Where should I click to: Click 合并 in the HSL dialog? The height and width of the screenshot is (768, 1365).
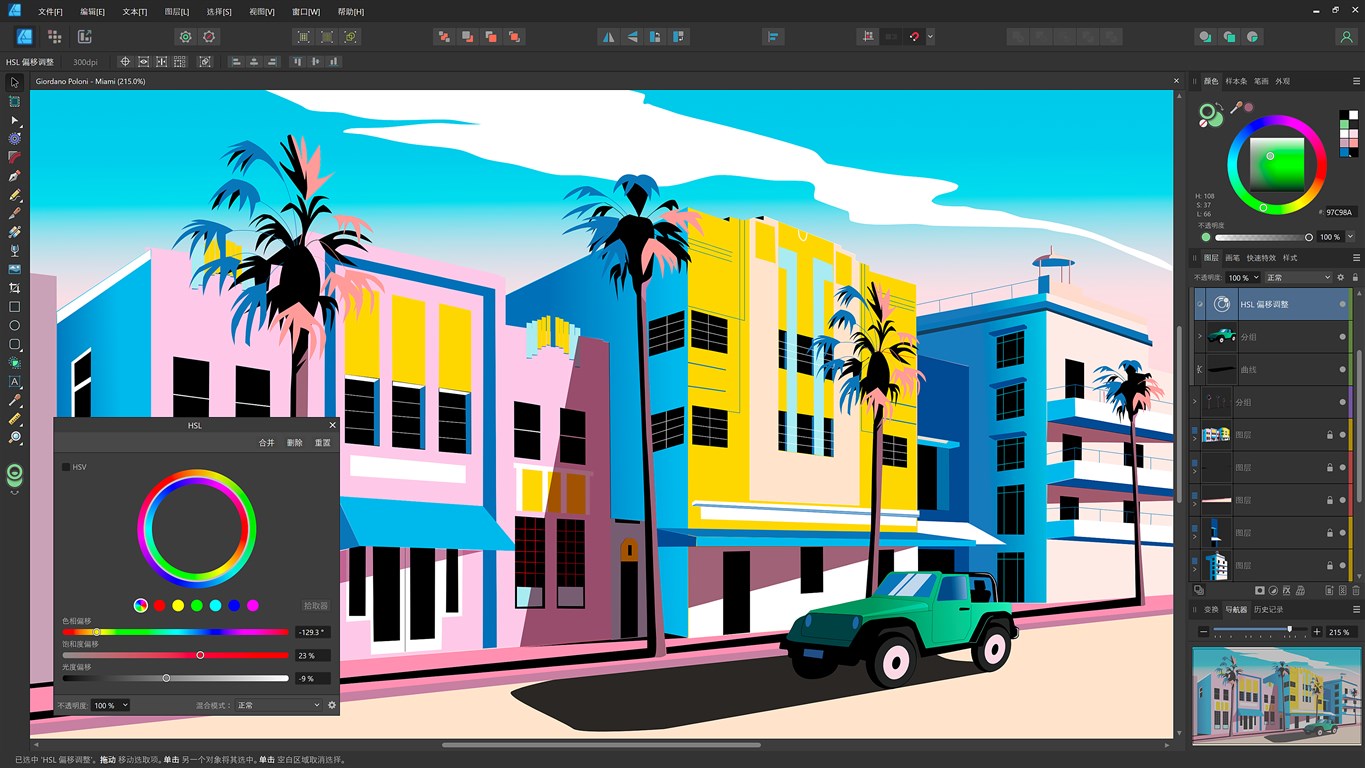pyautogui.click(x=265, y=442)
